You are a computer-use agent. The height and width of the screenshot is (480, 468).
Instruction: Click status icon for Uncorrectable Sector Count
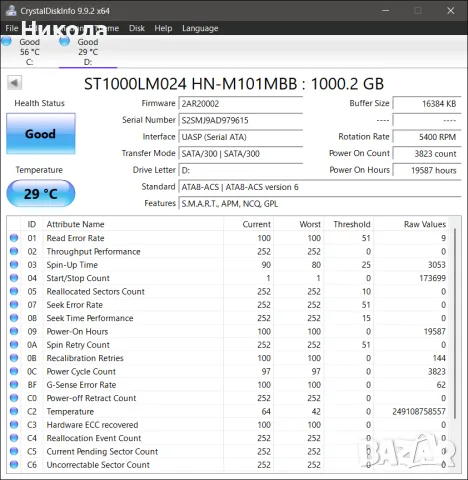click(x=14, y=464)
